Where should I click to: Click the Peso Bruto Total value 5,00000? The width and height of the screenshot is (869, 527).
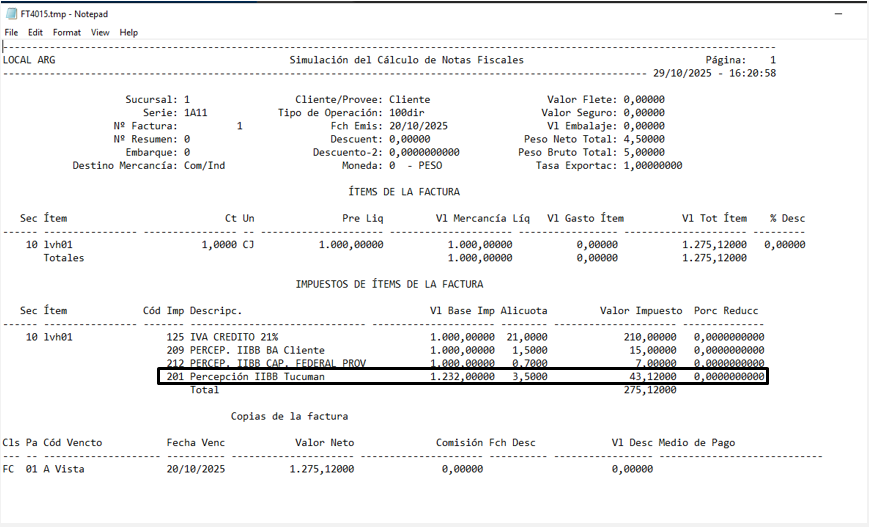[x=644, y=152]
